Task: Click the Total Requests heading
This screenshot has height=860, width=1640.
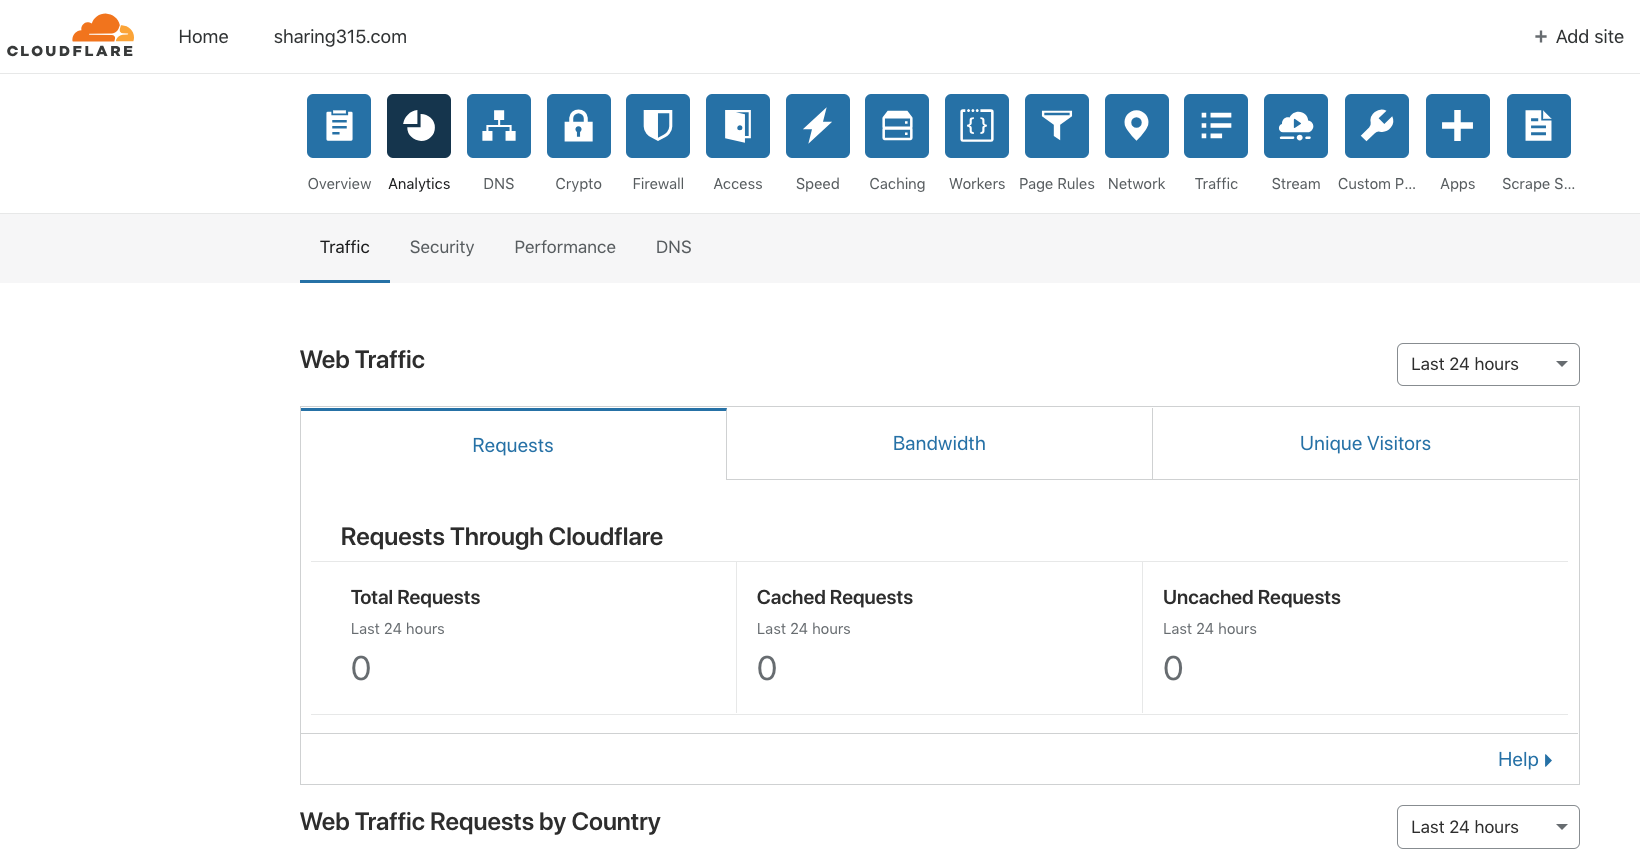Action: (415, 597)
